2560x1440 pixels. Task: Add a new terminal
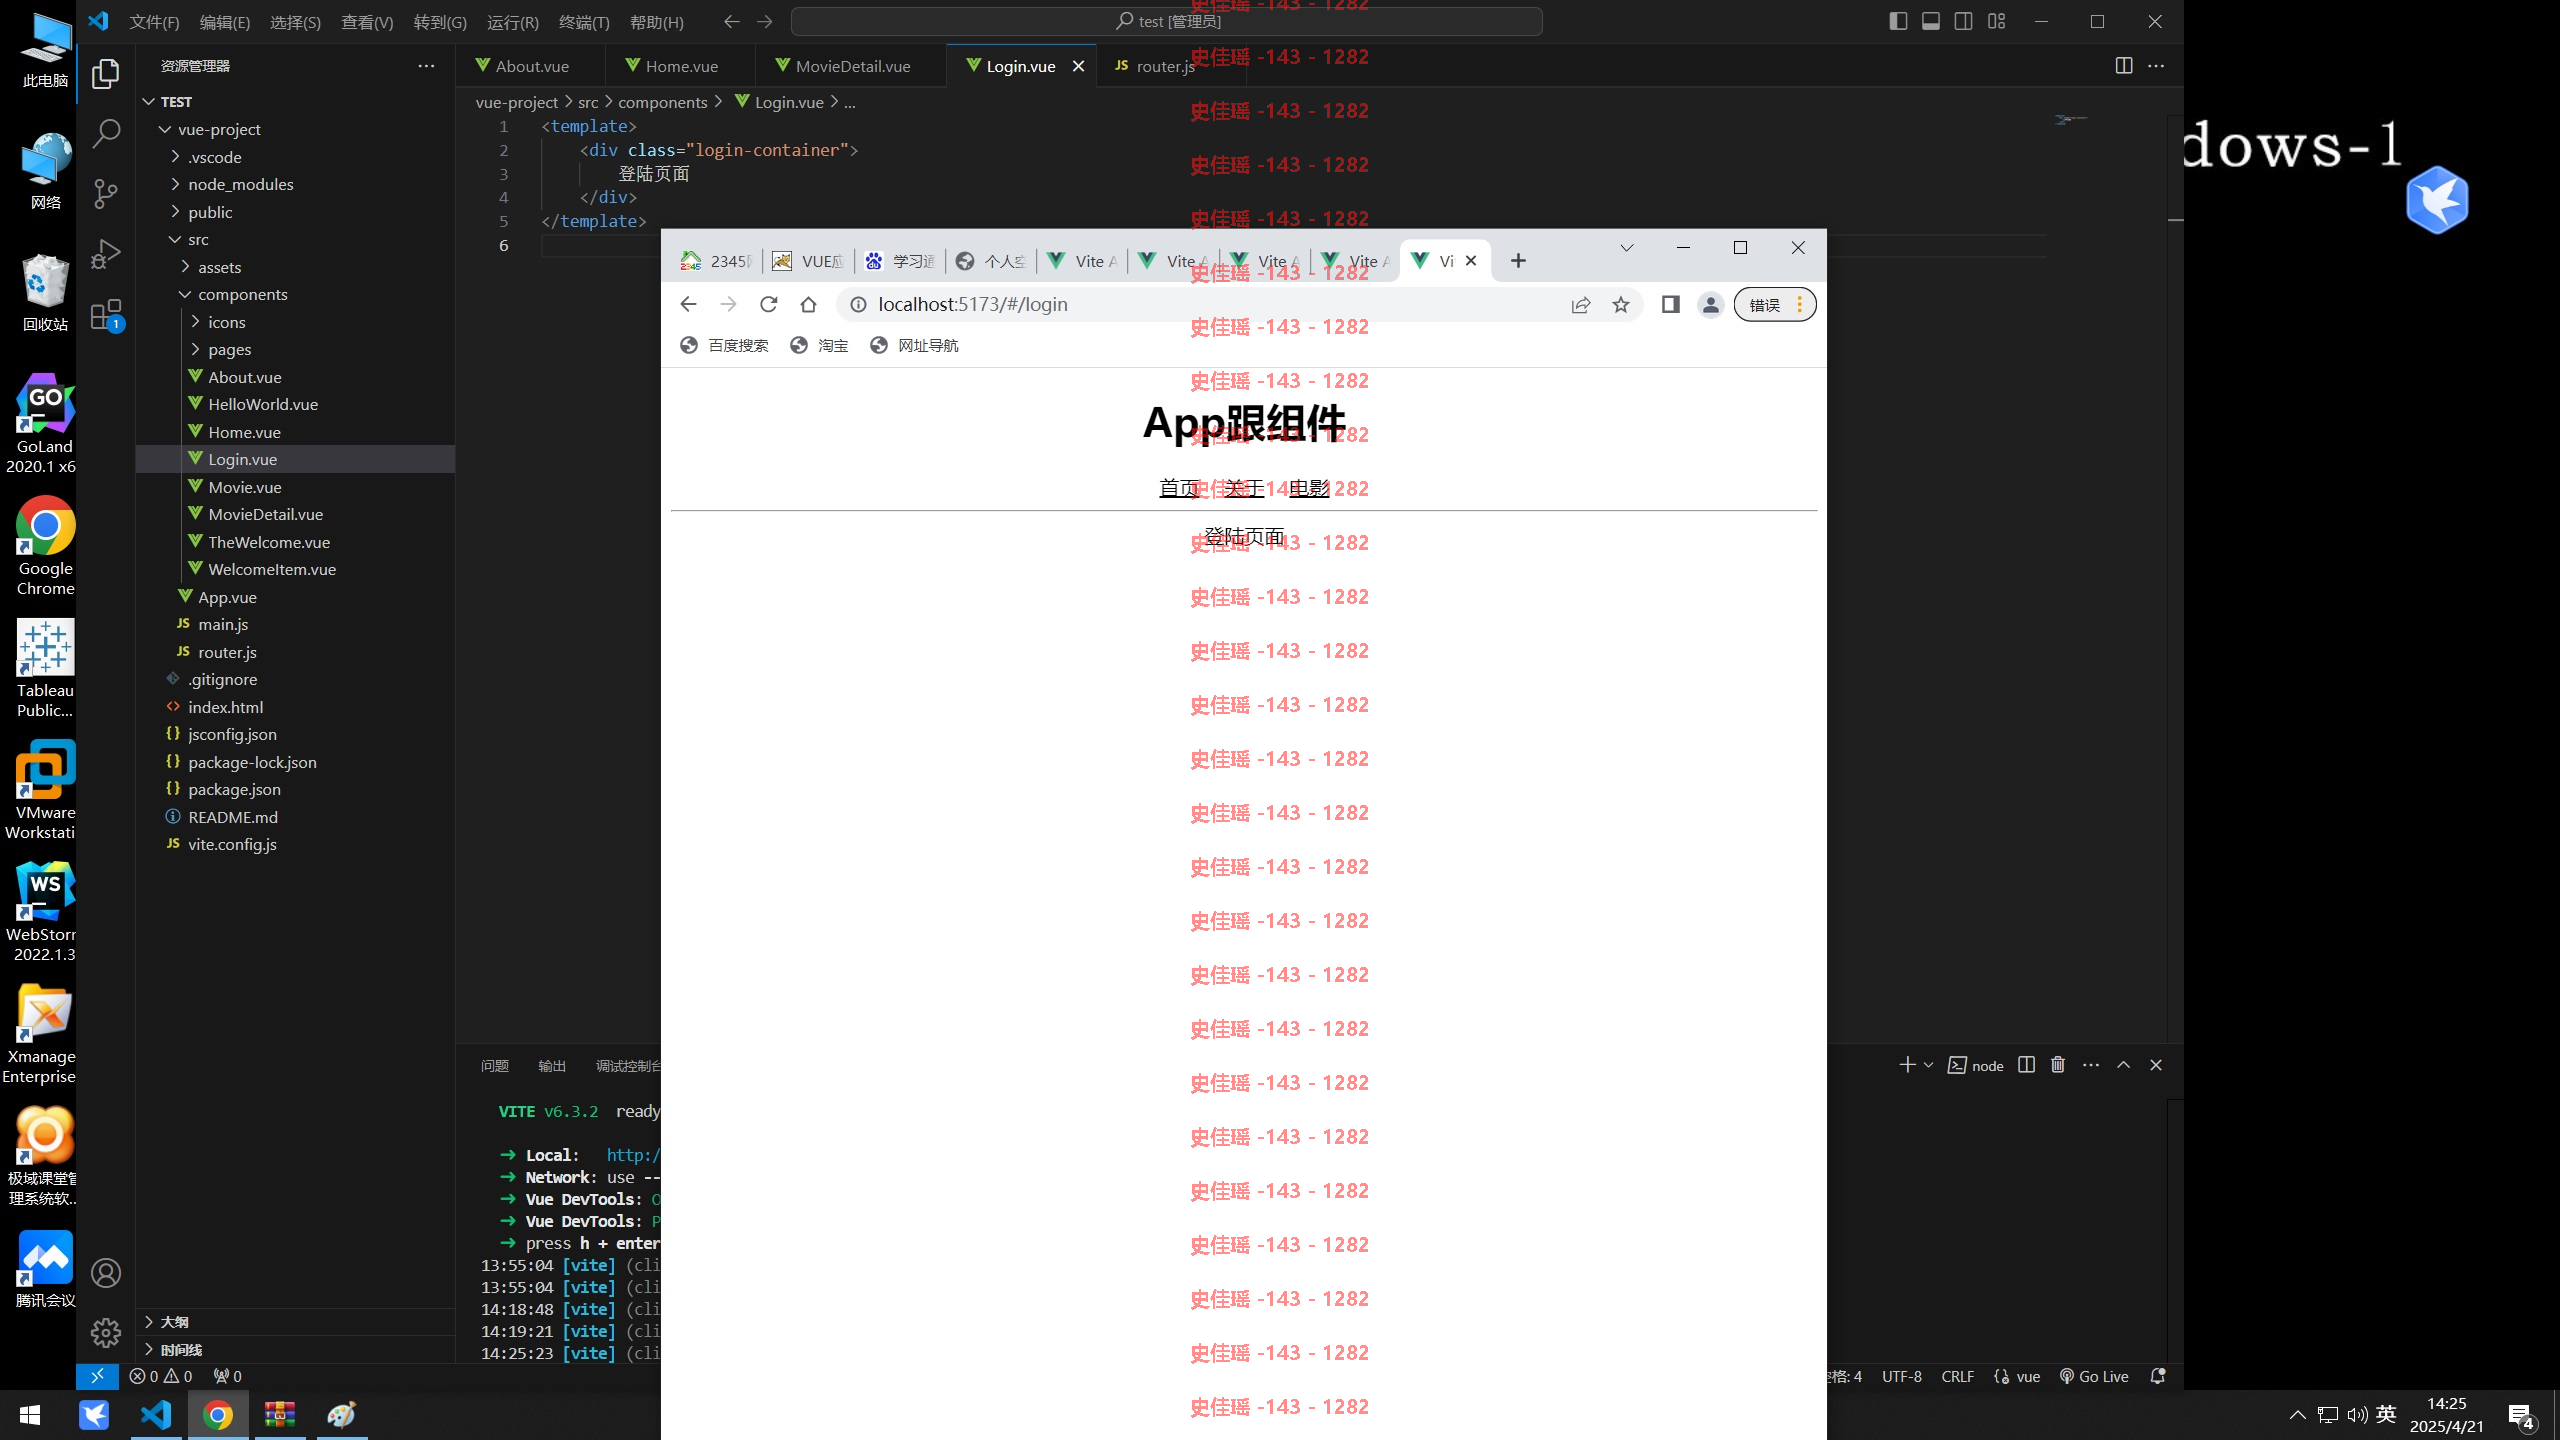tap(1907, 1065)
